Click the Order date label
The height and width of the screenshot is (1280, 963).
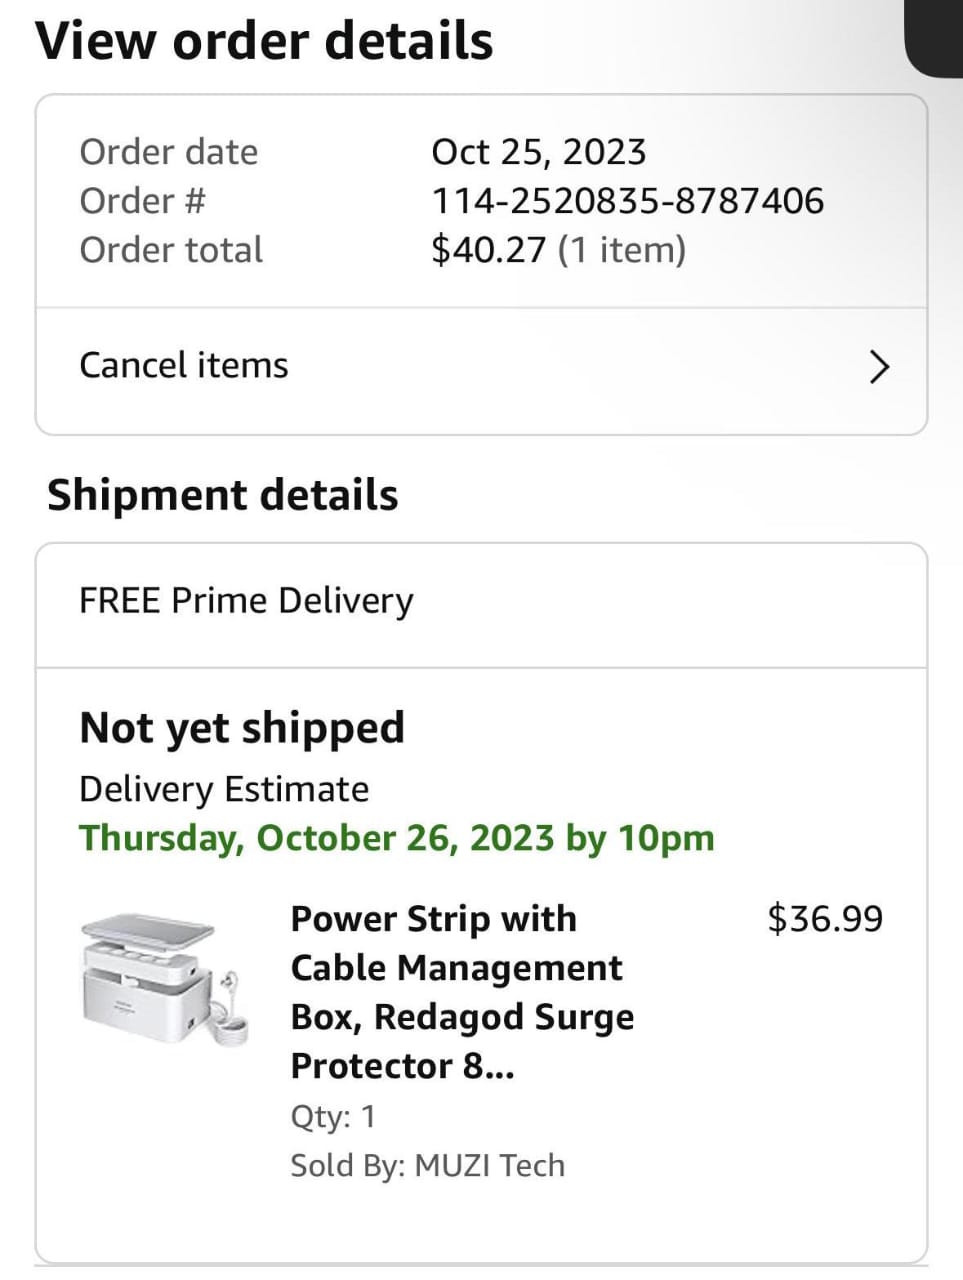click(x=168, y=152)
